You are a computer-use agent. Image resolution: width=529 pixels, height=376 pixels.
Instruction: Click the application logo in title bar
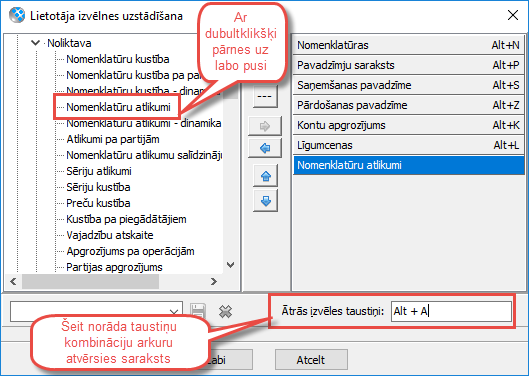pyautogui.click(x=17, y=16)
